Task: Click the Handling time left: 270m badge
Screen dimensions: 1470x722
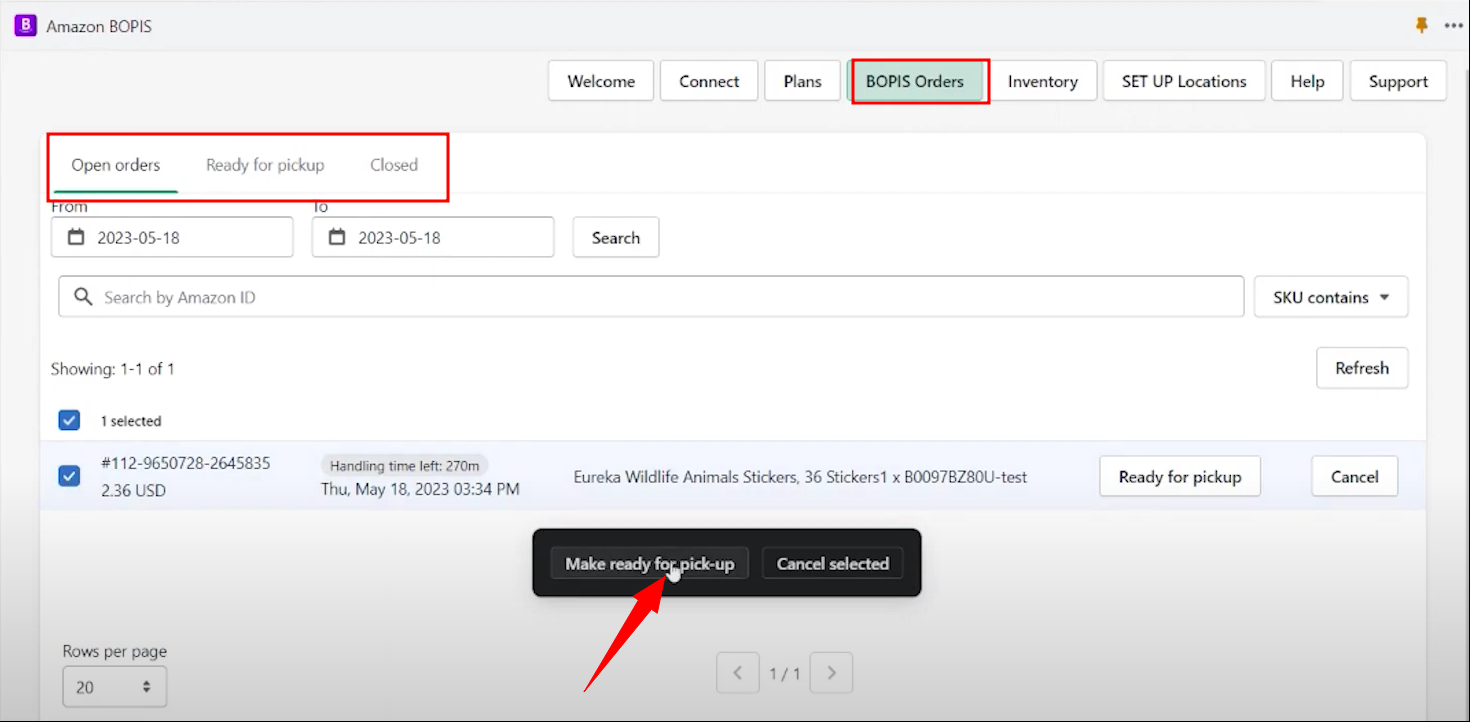Action: point(405,465)
